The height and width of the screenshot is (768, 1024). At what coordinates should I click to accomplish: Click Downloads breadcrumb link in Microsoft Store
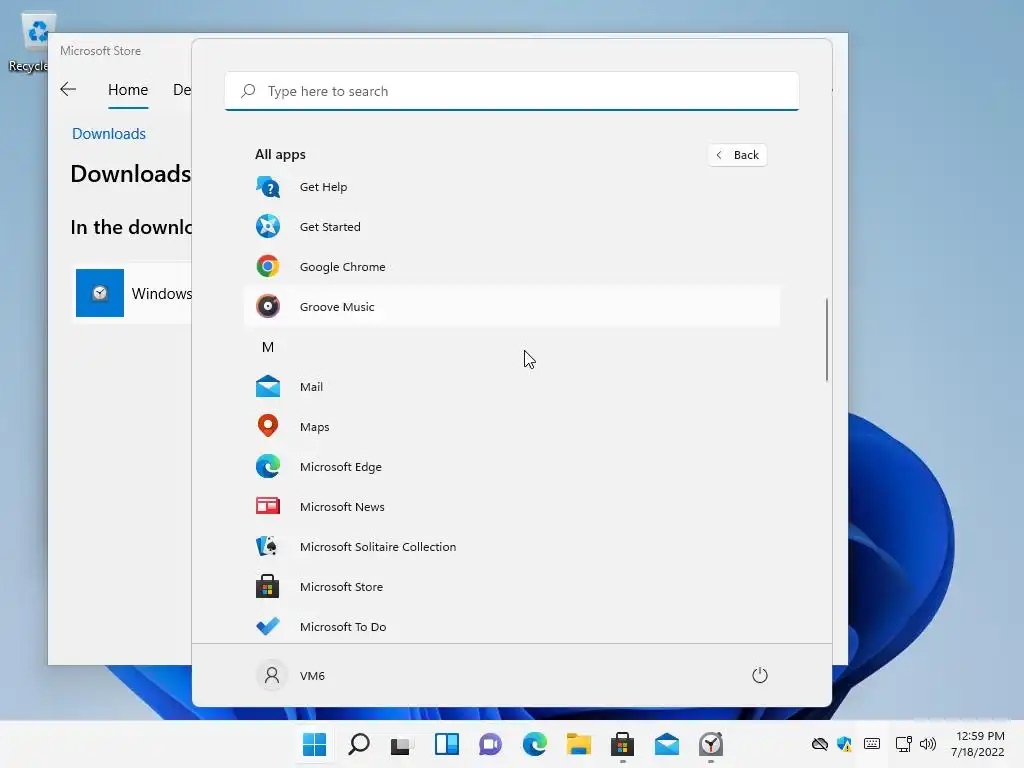point(108,134)
